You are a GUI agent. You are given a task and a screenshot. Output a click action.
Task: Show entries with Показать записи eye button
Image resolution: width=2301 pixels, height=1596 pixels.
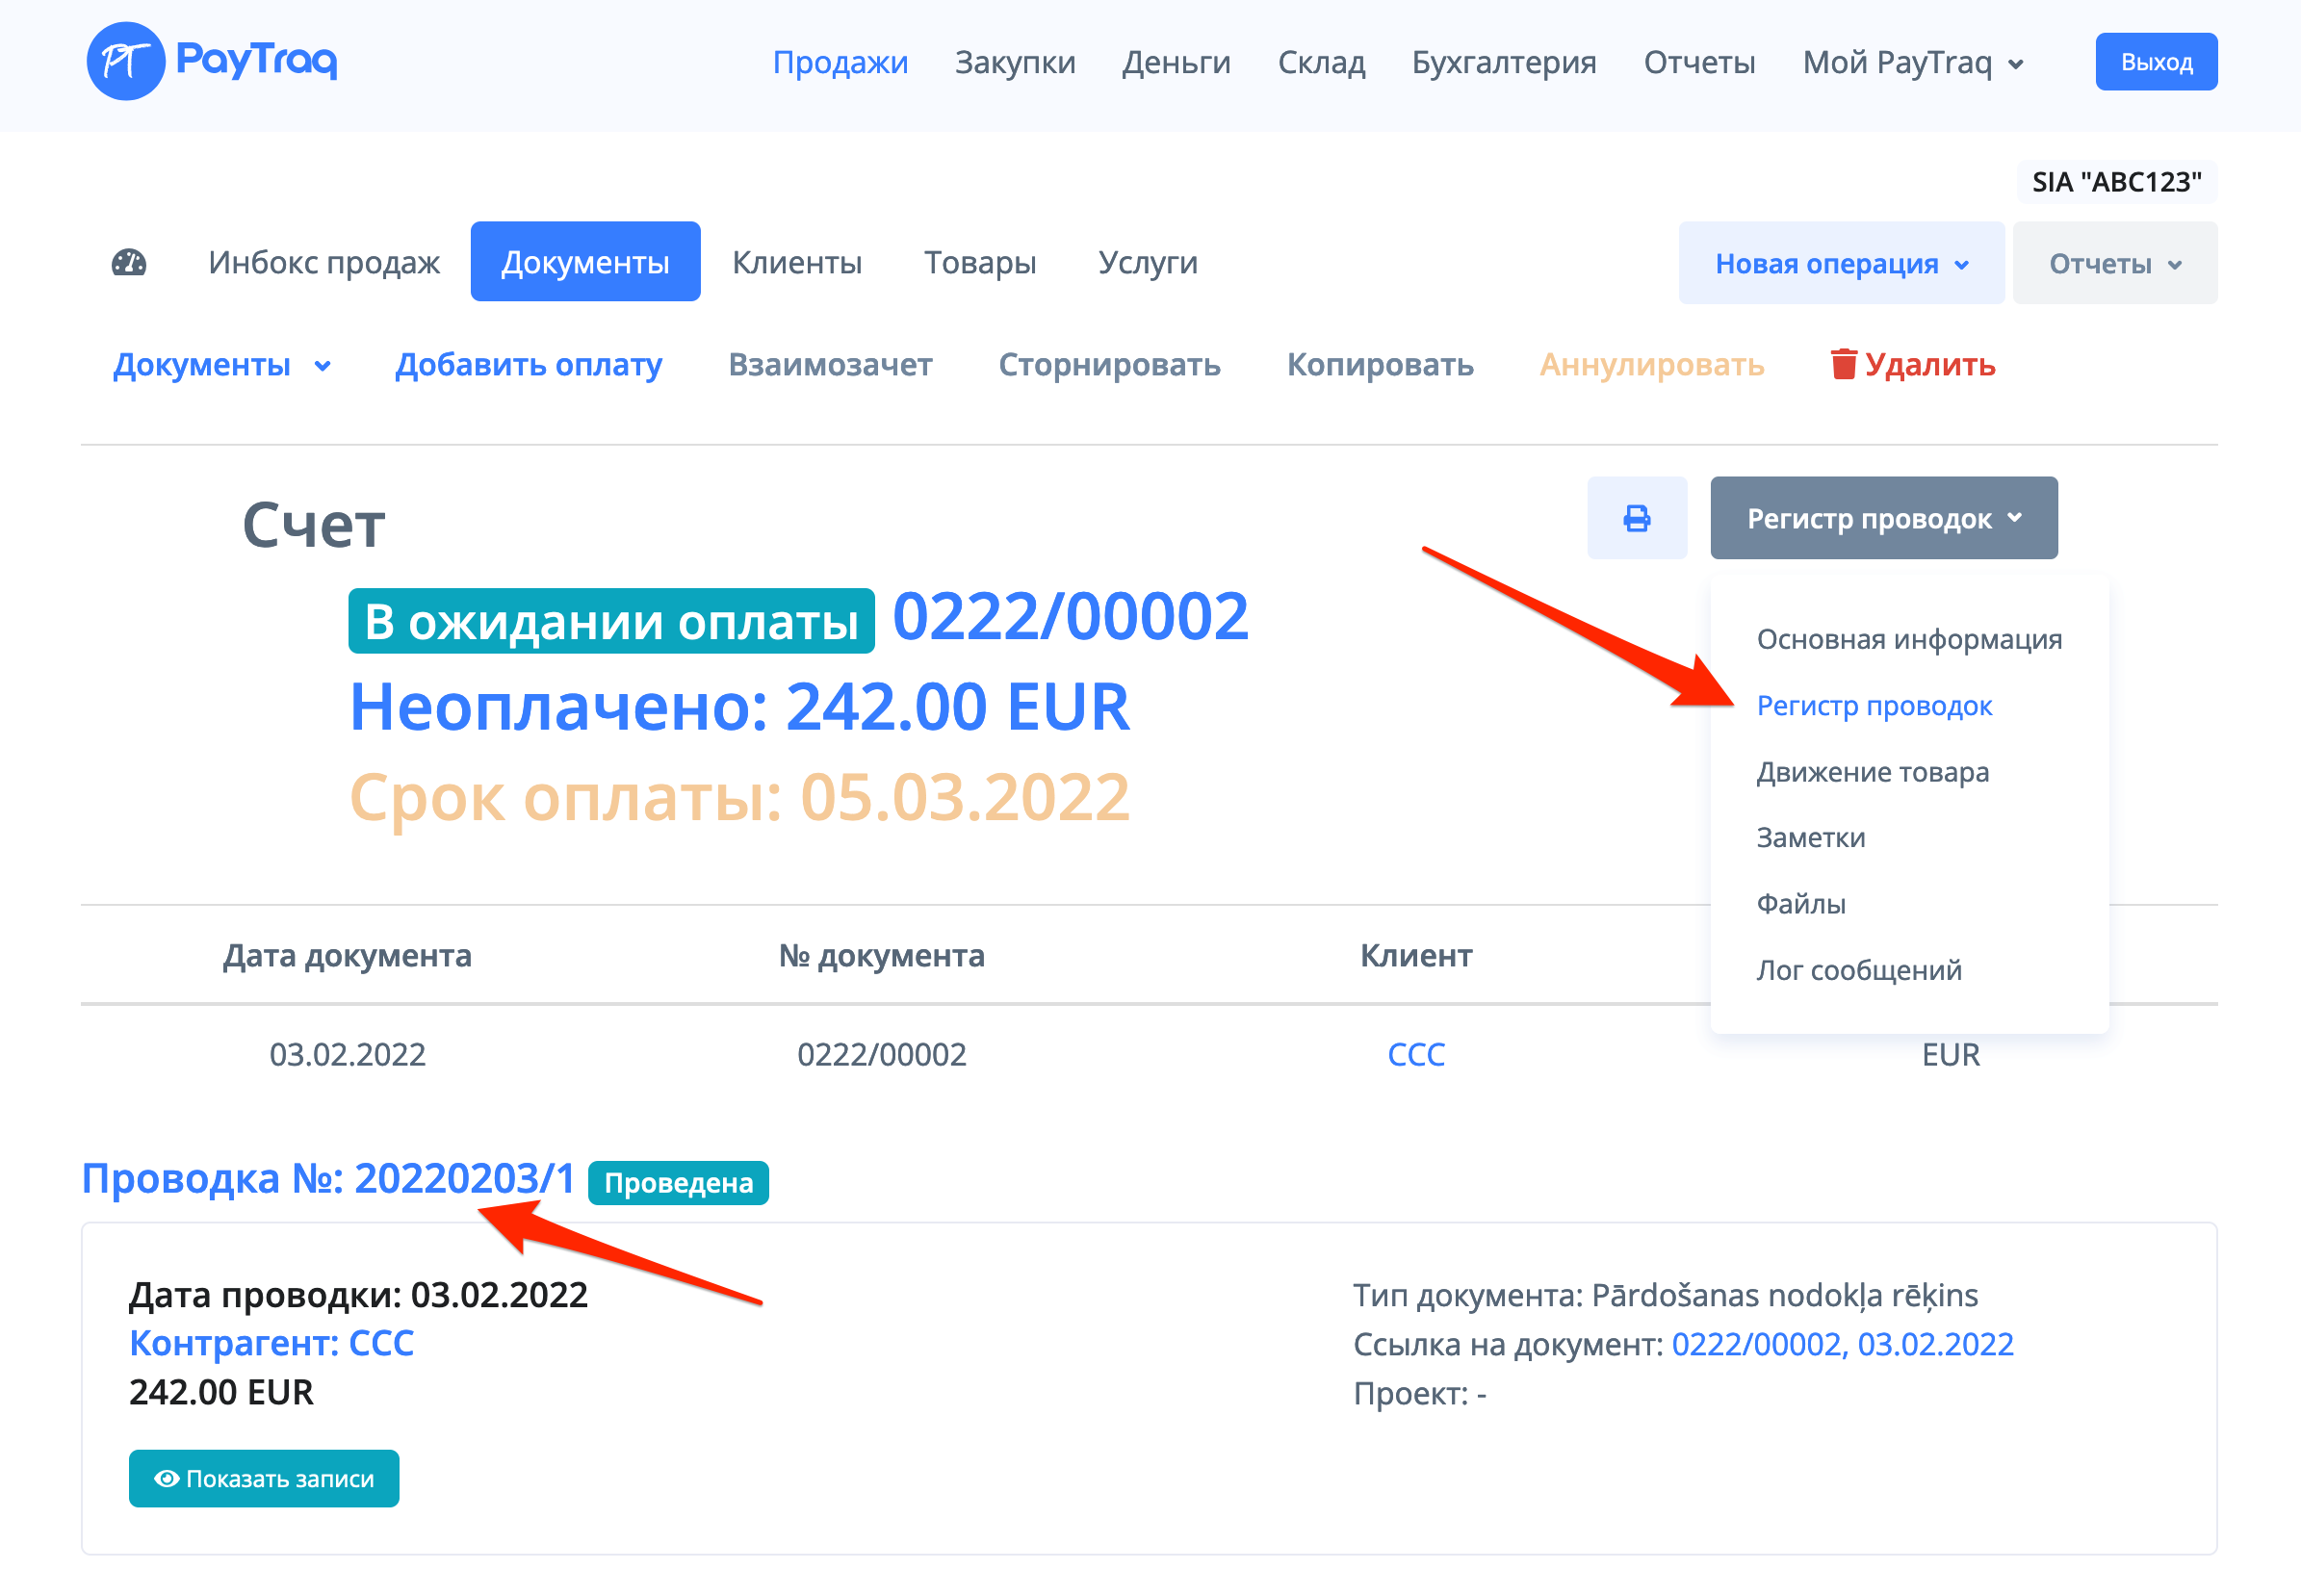pos(264,1478)
